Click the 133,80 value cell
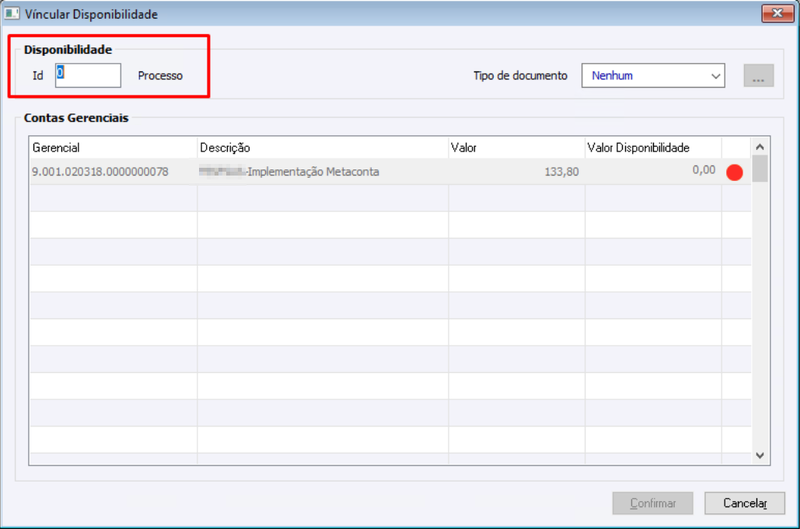This screenshot has width=800, height=529. [516, 172]
